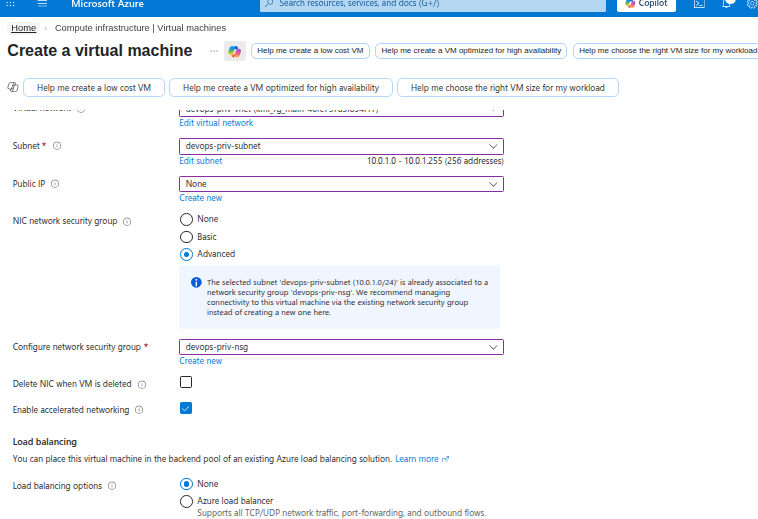Viewport: 758px width, 519px height.
Task: Click the Create a virtual machine heading
Action: pyautogui.click(x=100, y=51)
